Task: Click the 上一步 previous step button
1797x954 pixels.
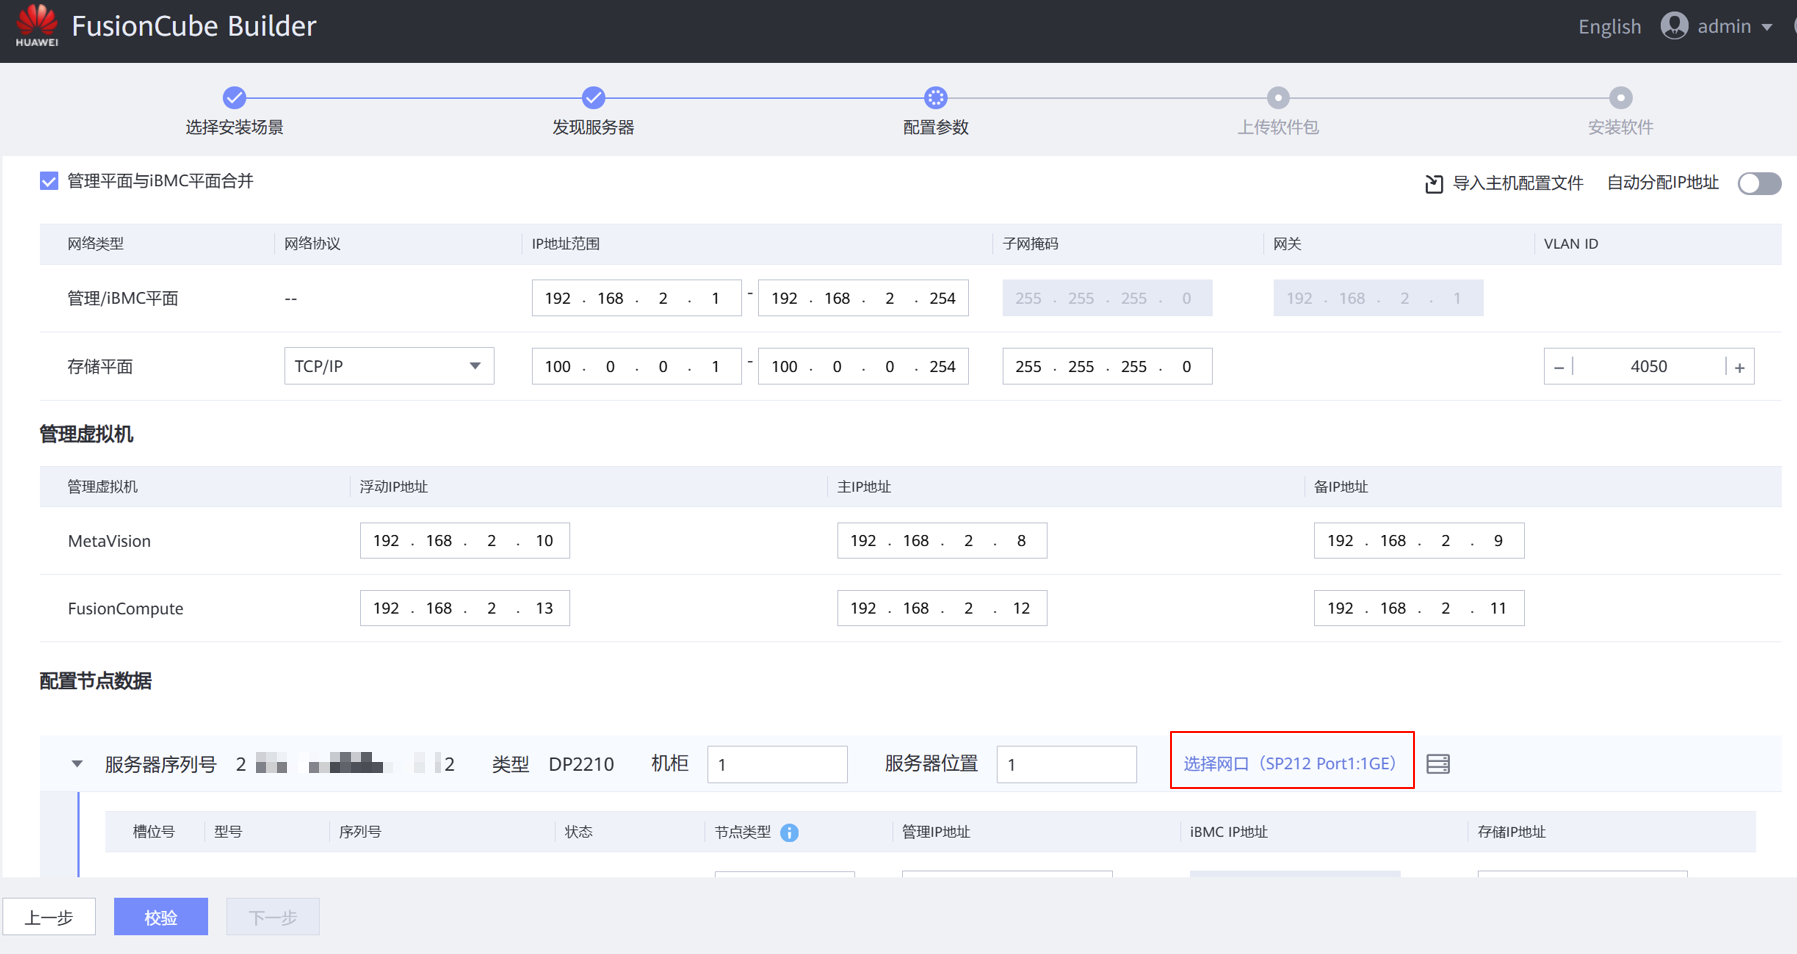Action: 49,917
